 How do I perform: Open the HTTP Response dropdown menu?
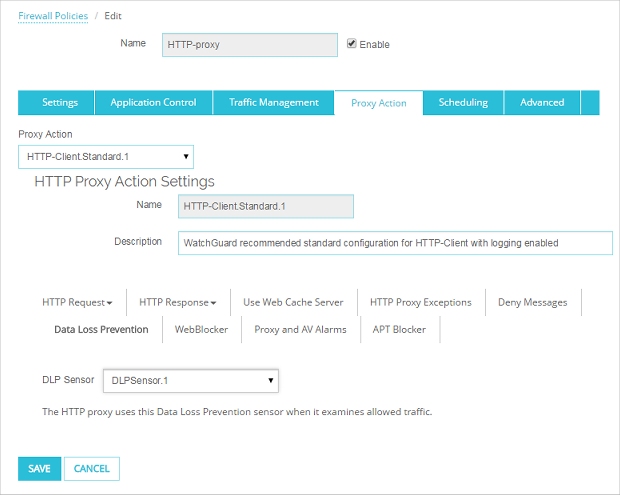tap(177, 302)
